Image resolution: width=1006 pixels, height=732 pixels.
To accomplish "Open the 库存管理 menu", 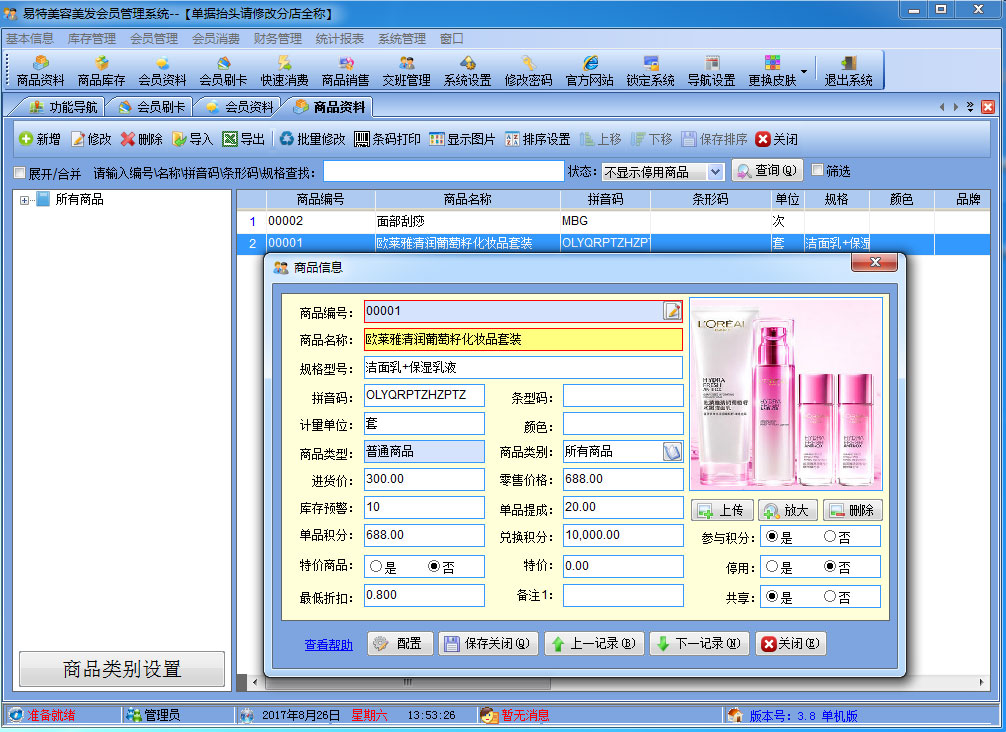I will (x=92, y=38).
